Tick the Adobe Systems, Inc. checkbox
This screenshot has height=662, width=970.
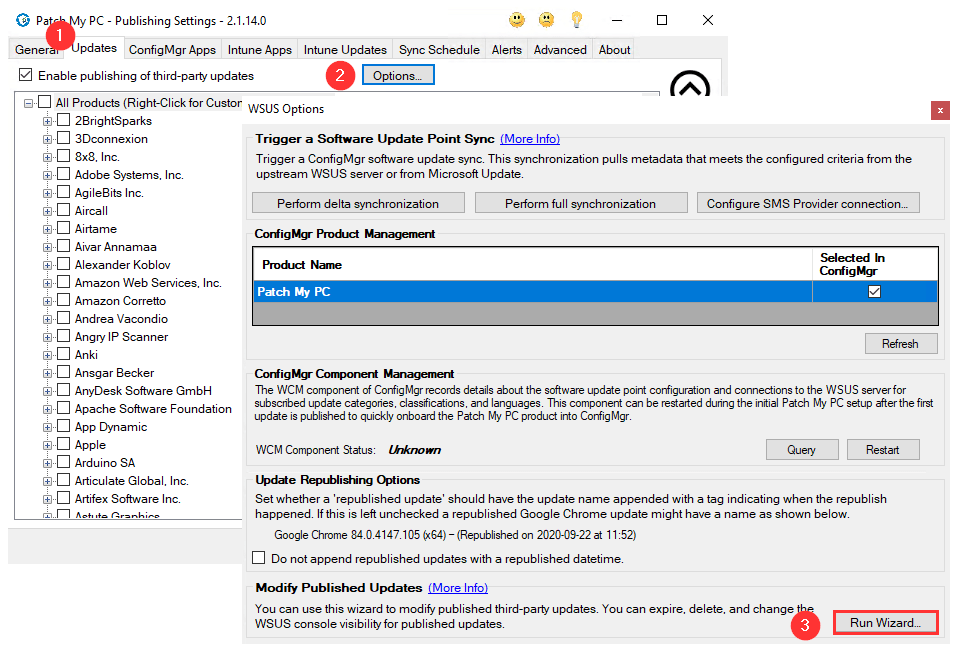(64, 174)
